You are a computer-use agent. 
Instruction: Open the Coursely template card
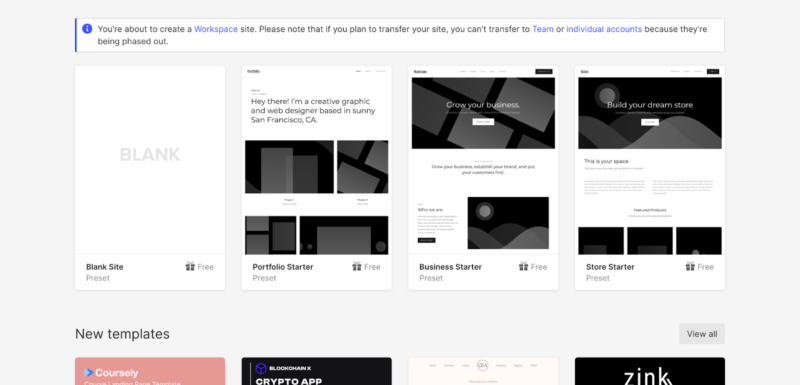[x=150, y=371]
